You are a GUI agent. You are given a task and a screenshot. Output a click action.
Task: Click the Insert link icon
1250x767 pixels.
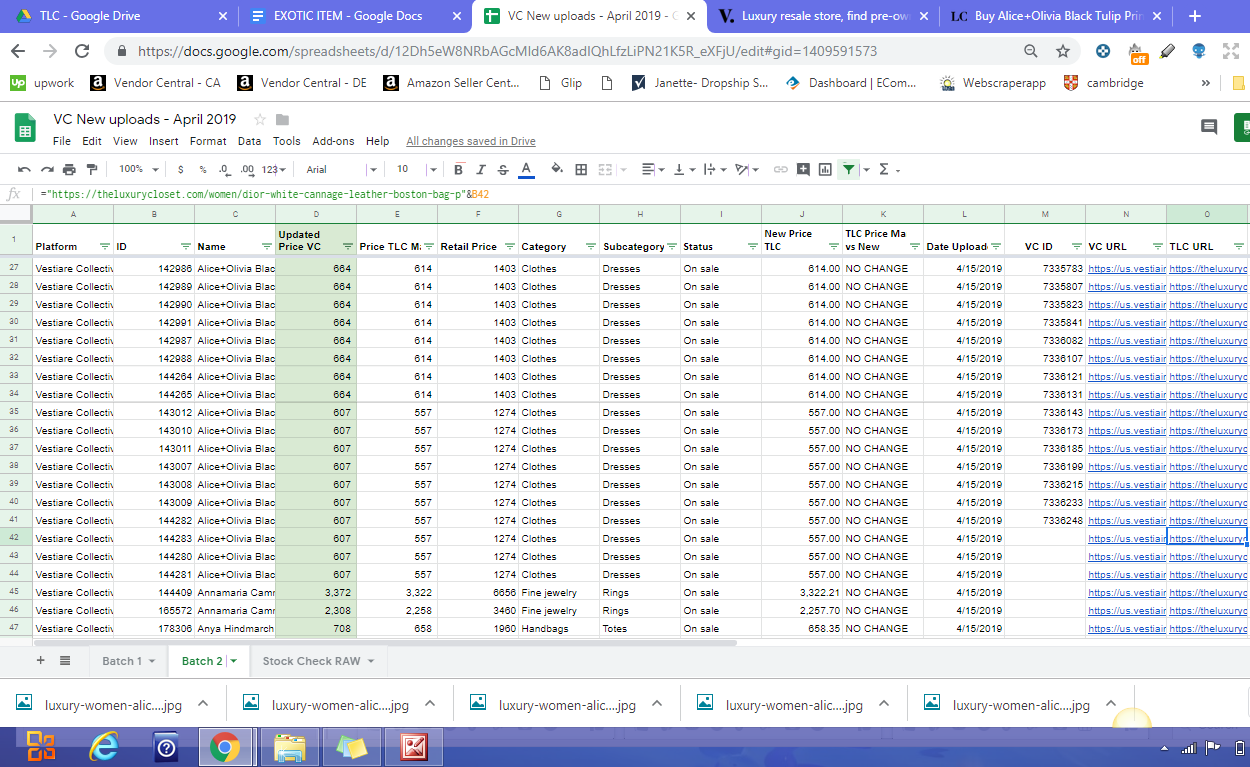coord(781,170)
